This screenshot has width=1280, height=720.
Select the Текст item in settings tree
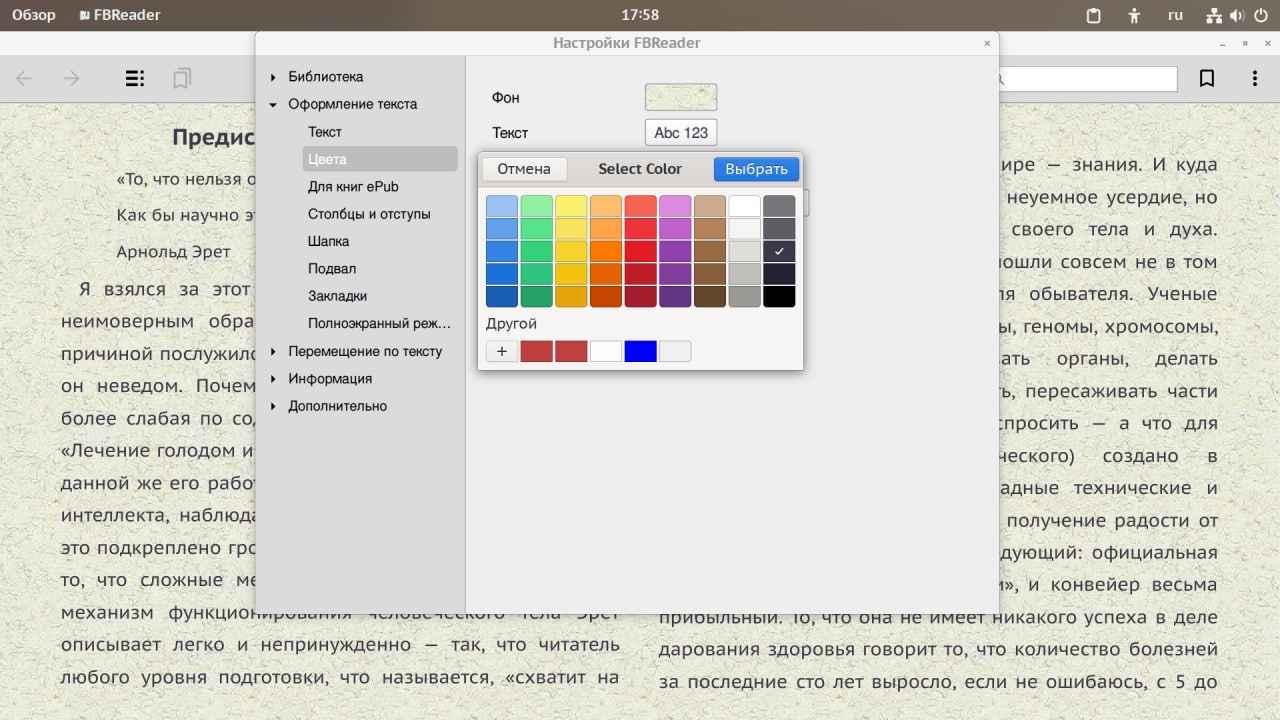pos(325,132)
